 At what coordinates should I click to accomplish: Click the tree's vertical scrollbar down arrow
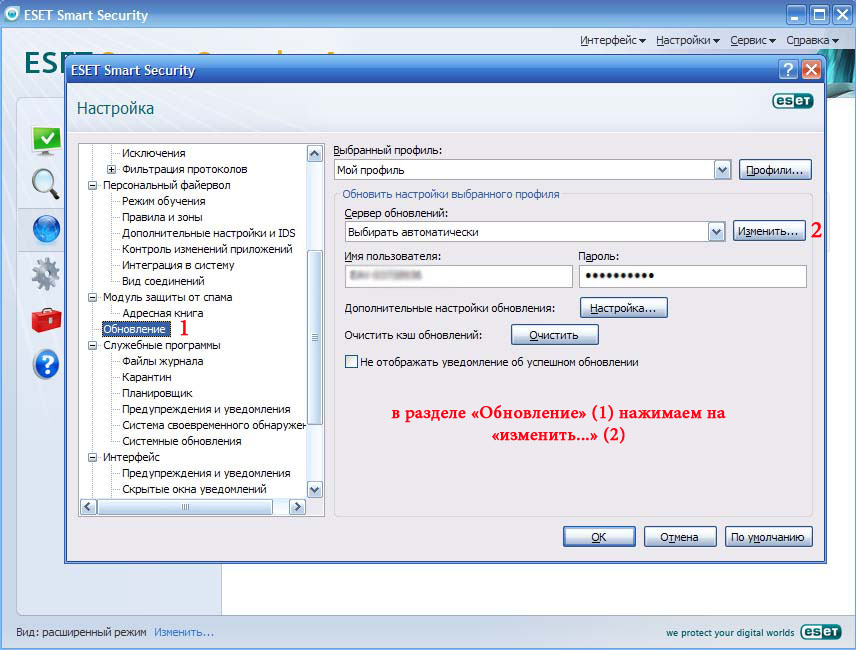coord(314,489)
